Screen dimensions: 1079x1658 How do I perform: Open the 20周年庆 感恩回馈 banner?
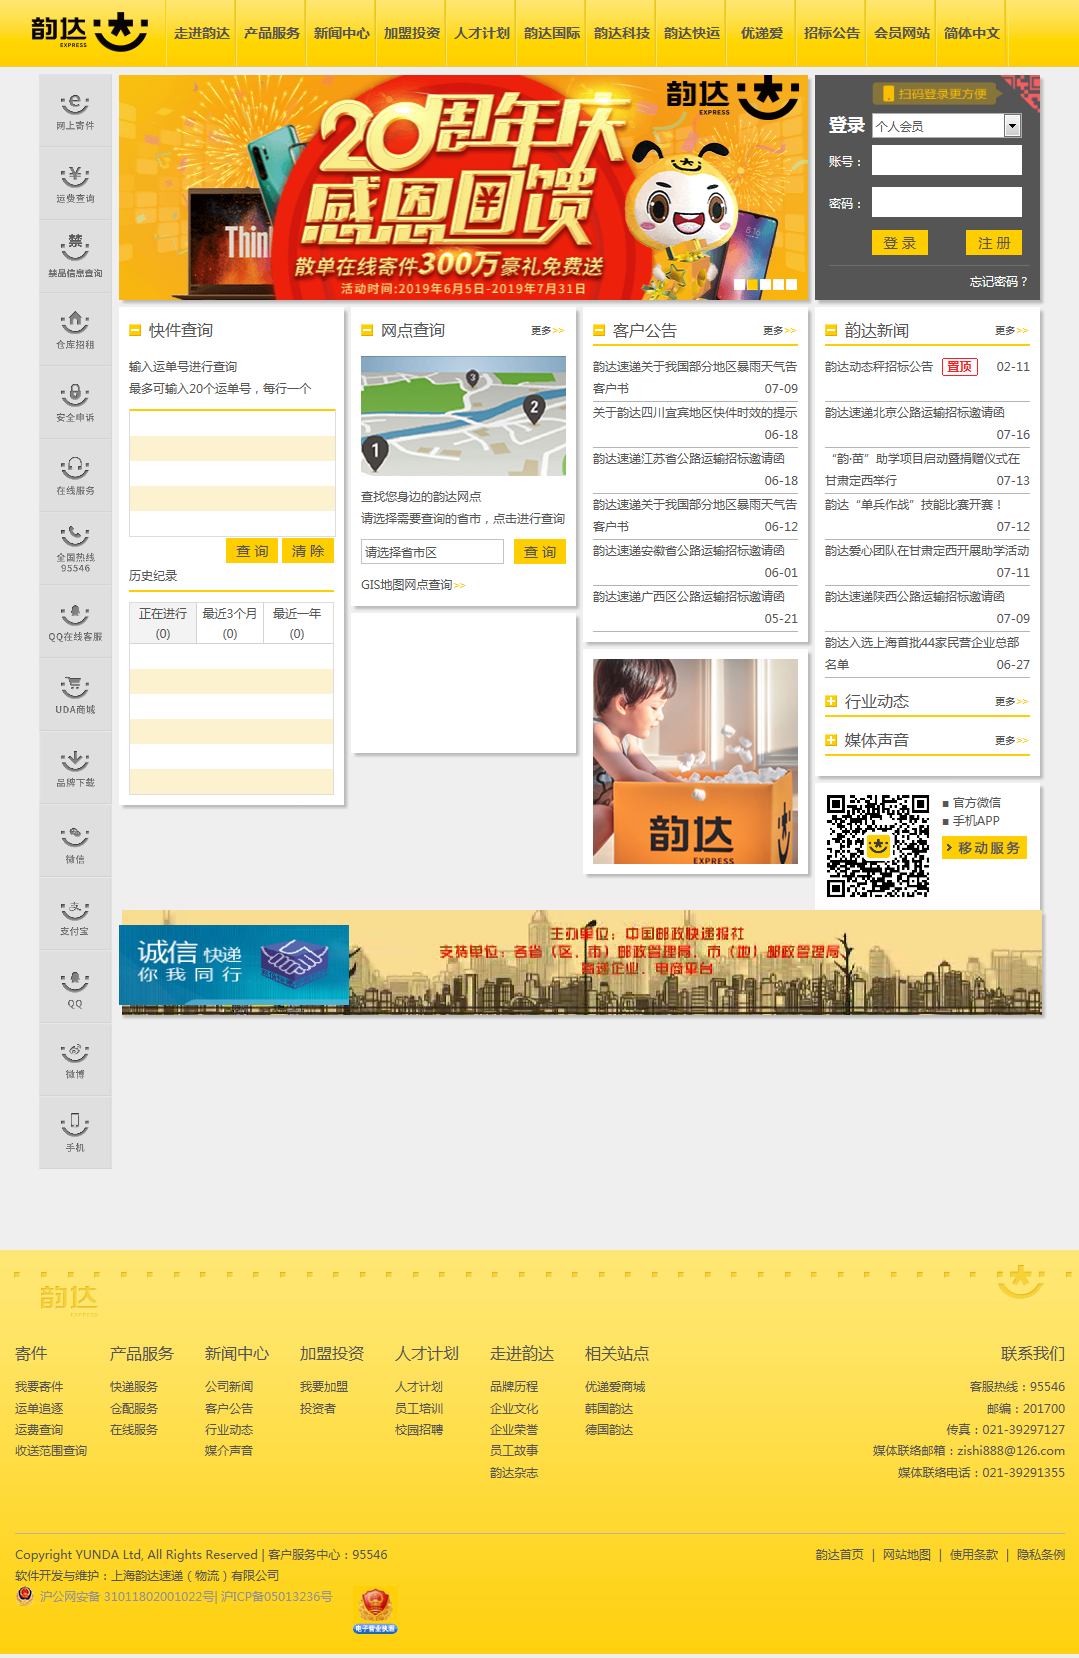463,188
